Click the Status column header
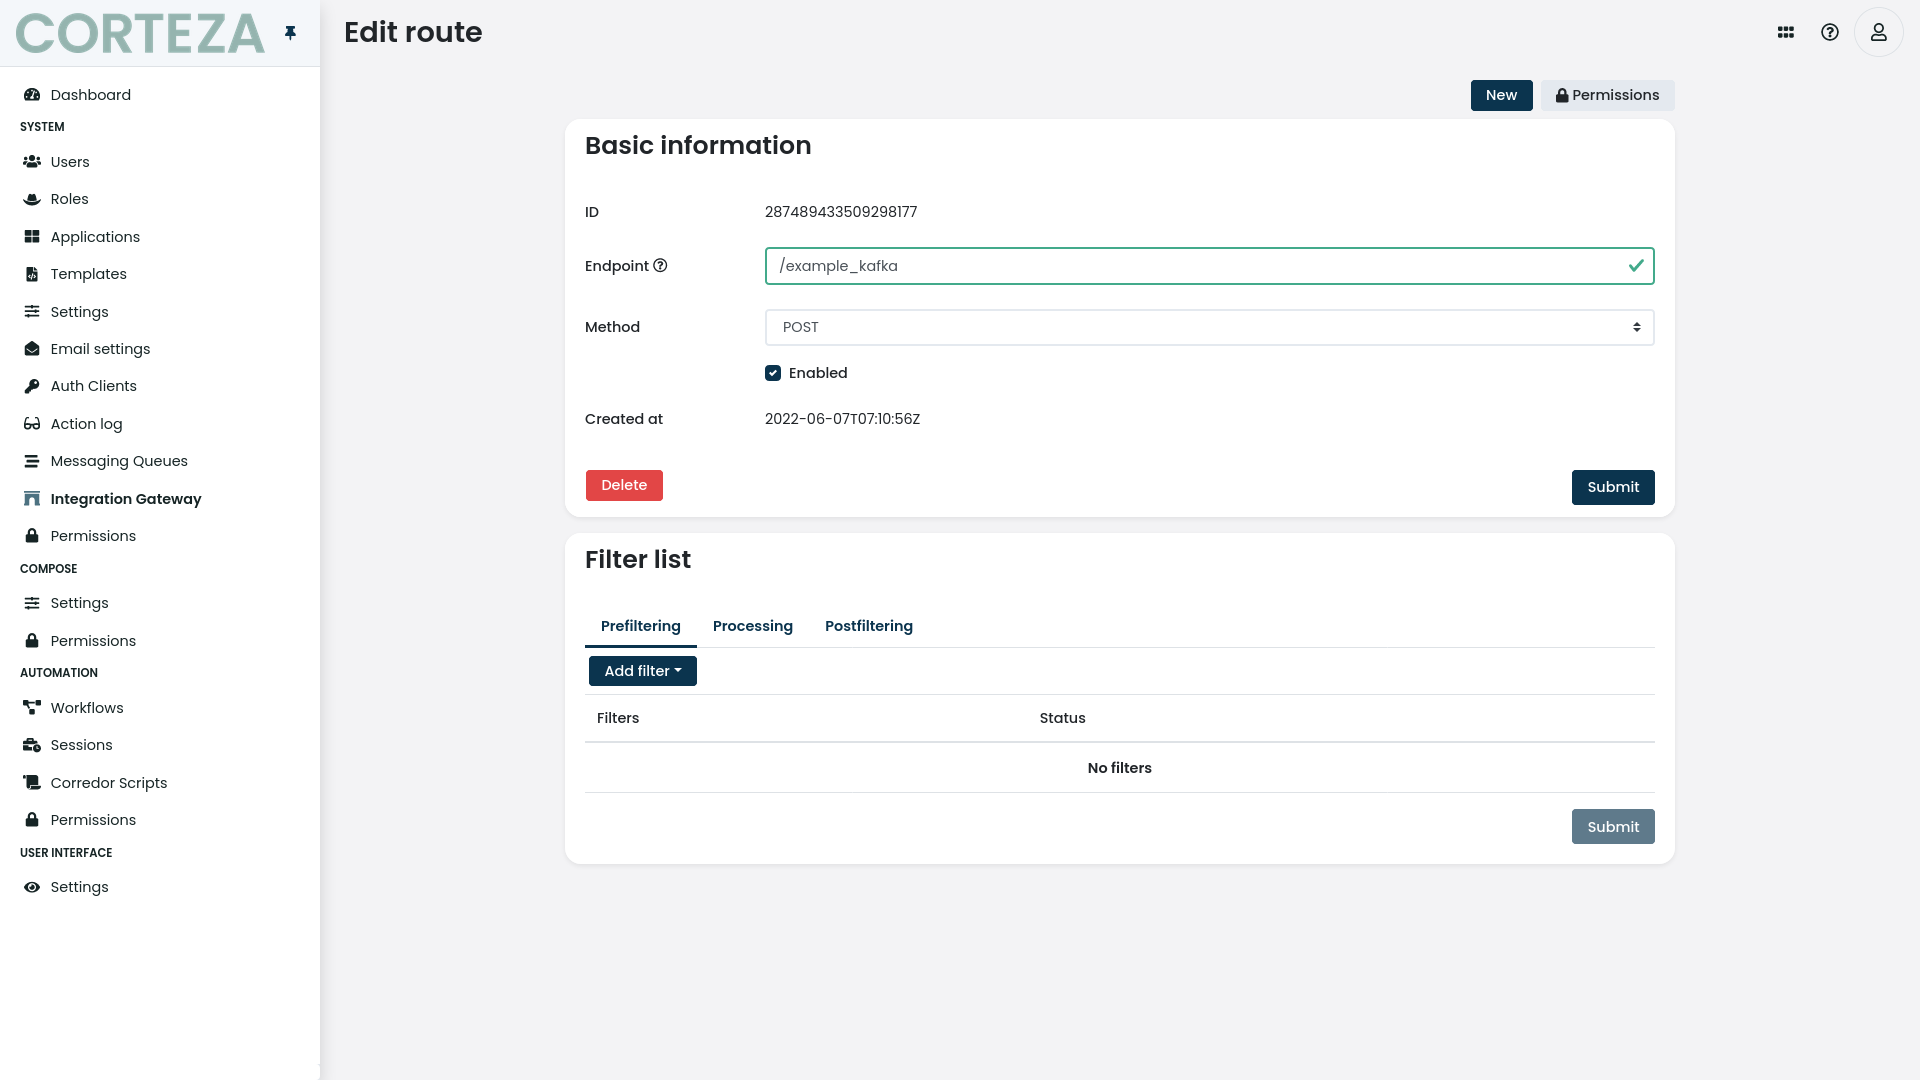The height and width of the screenshot is (1080, 1920). click(1062, 718)
